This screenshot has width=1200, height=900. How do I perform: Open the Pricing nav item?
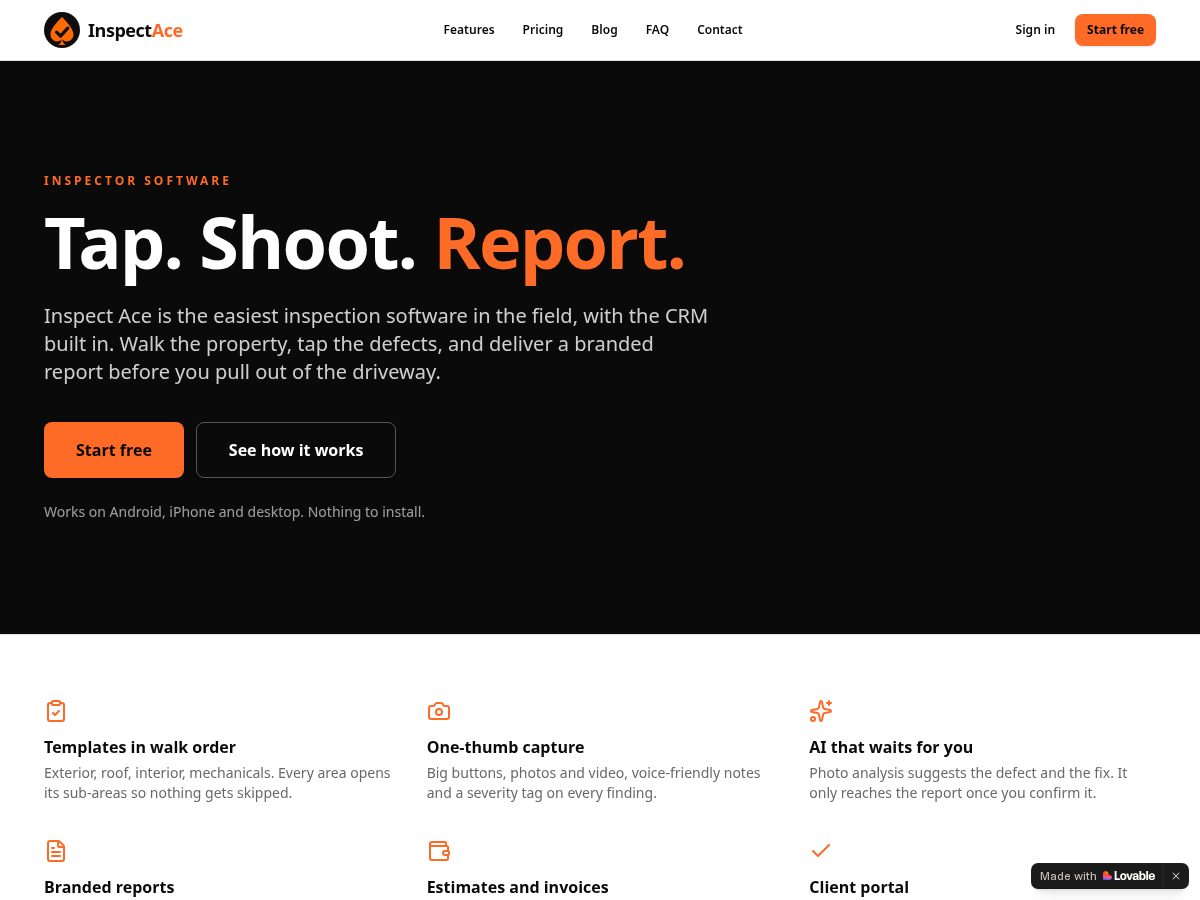(x=543, y=30)
